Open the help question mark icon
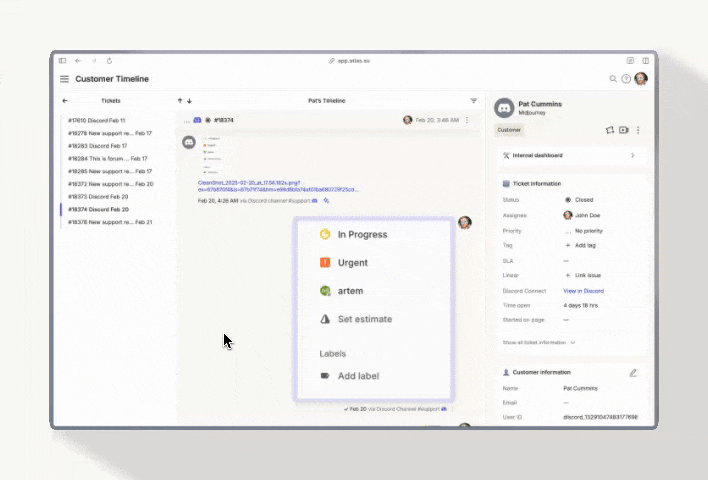Viewport: 708px width, 480px height. point(626,79)
